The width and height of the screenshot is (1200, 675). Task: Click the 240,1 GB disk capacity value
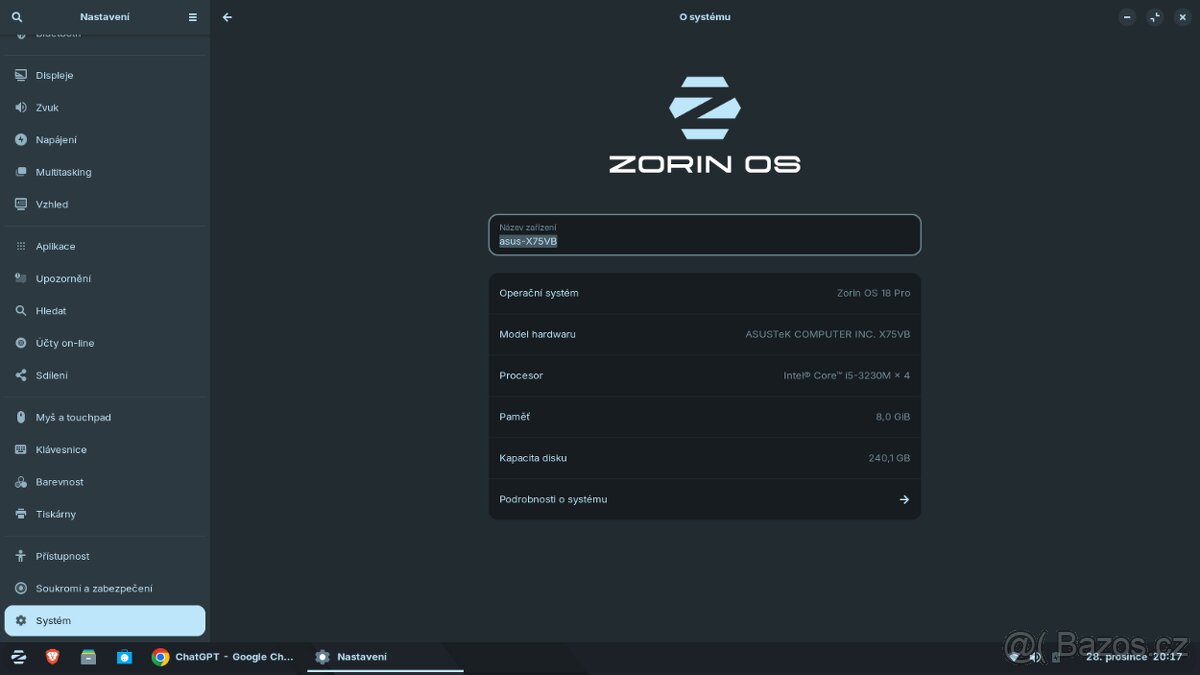tap(889, 458)
